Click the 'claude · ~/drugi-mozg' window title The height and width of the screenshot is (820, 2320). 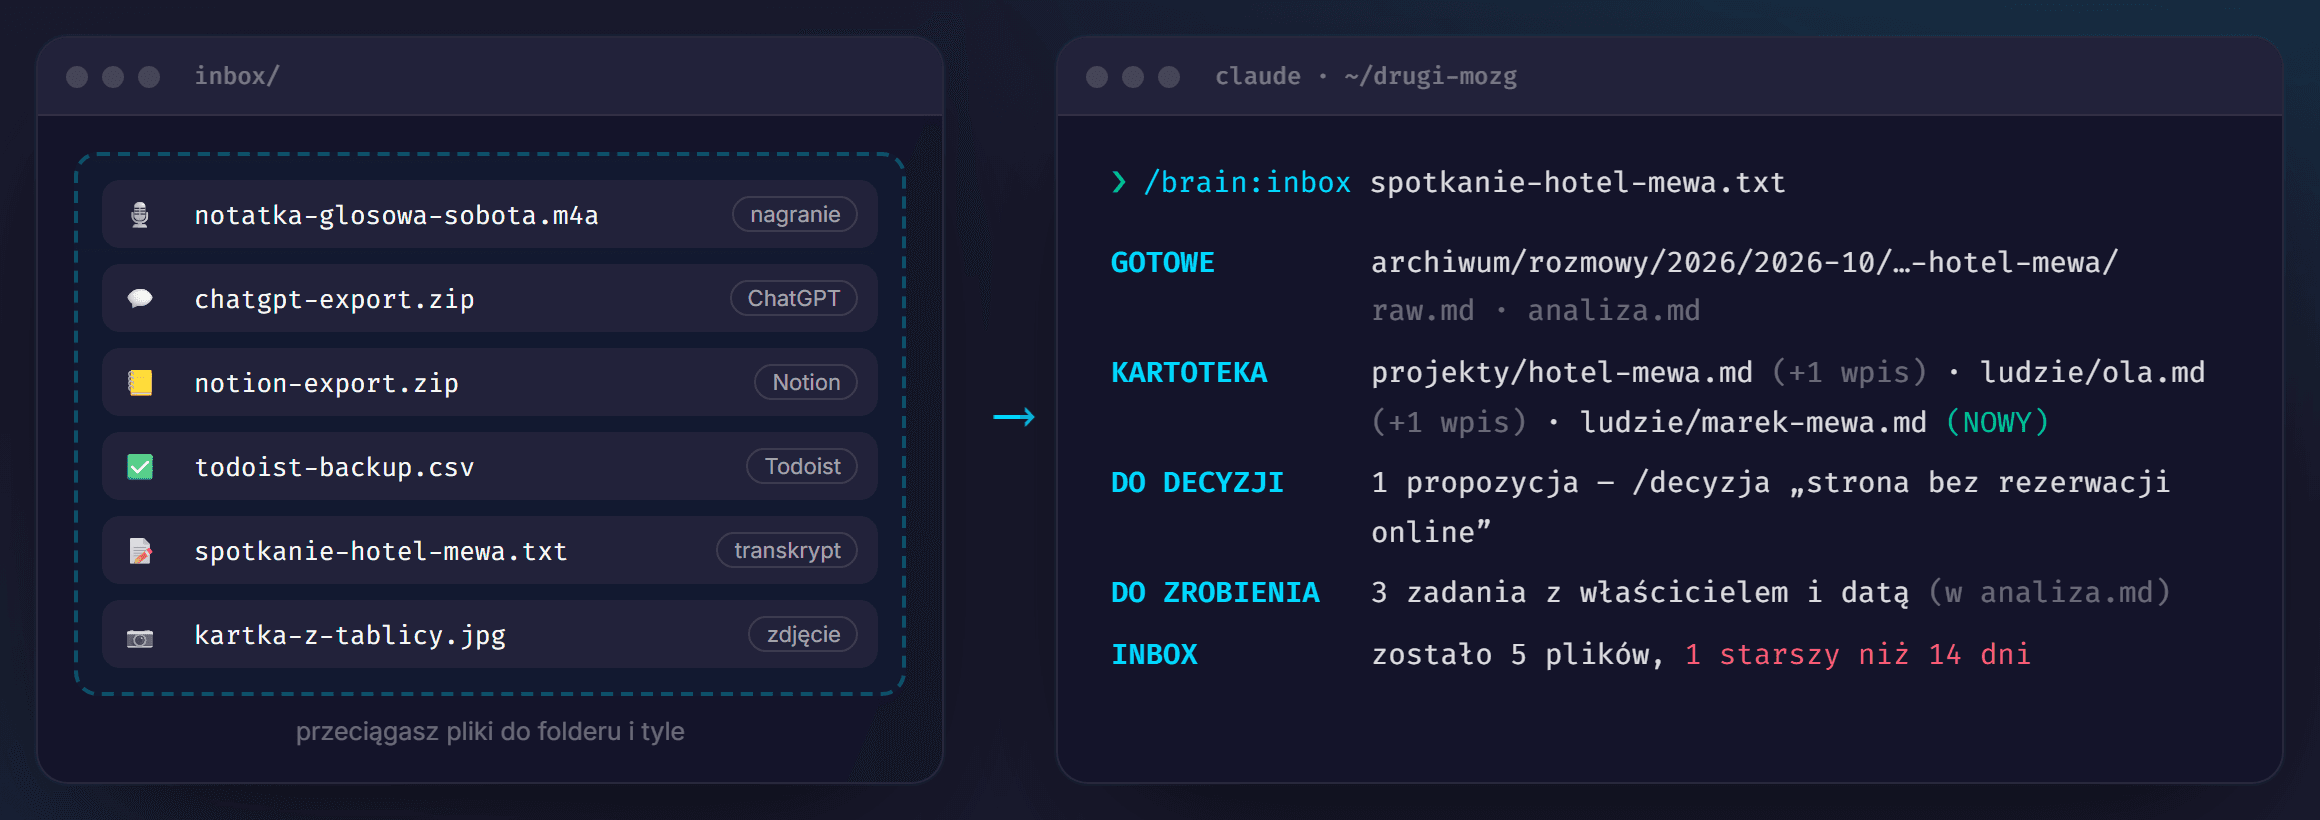1366,76
